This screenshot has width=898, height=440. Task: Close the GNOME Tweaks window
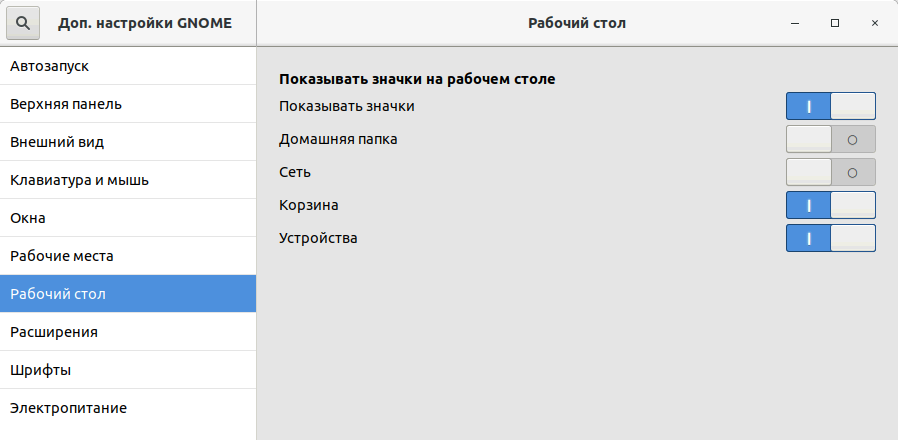[875, 23]
